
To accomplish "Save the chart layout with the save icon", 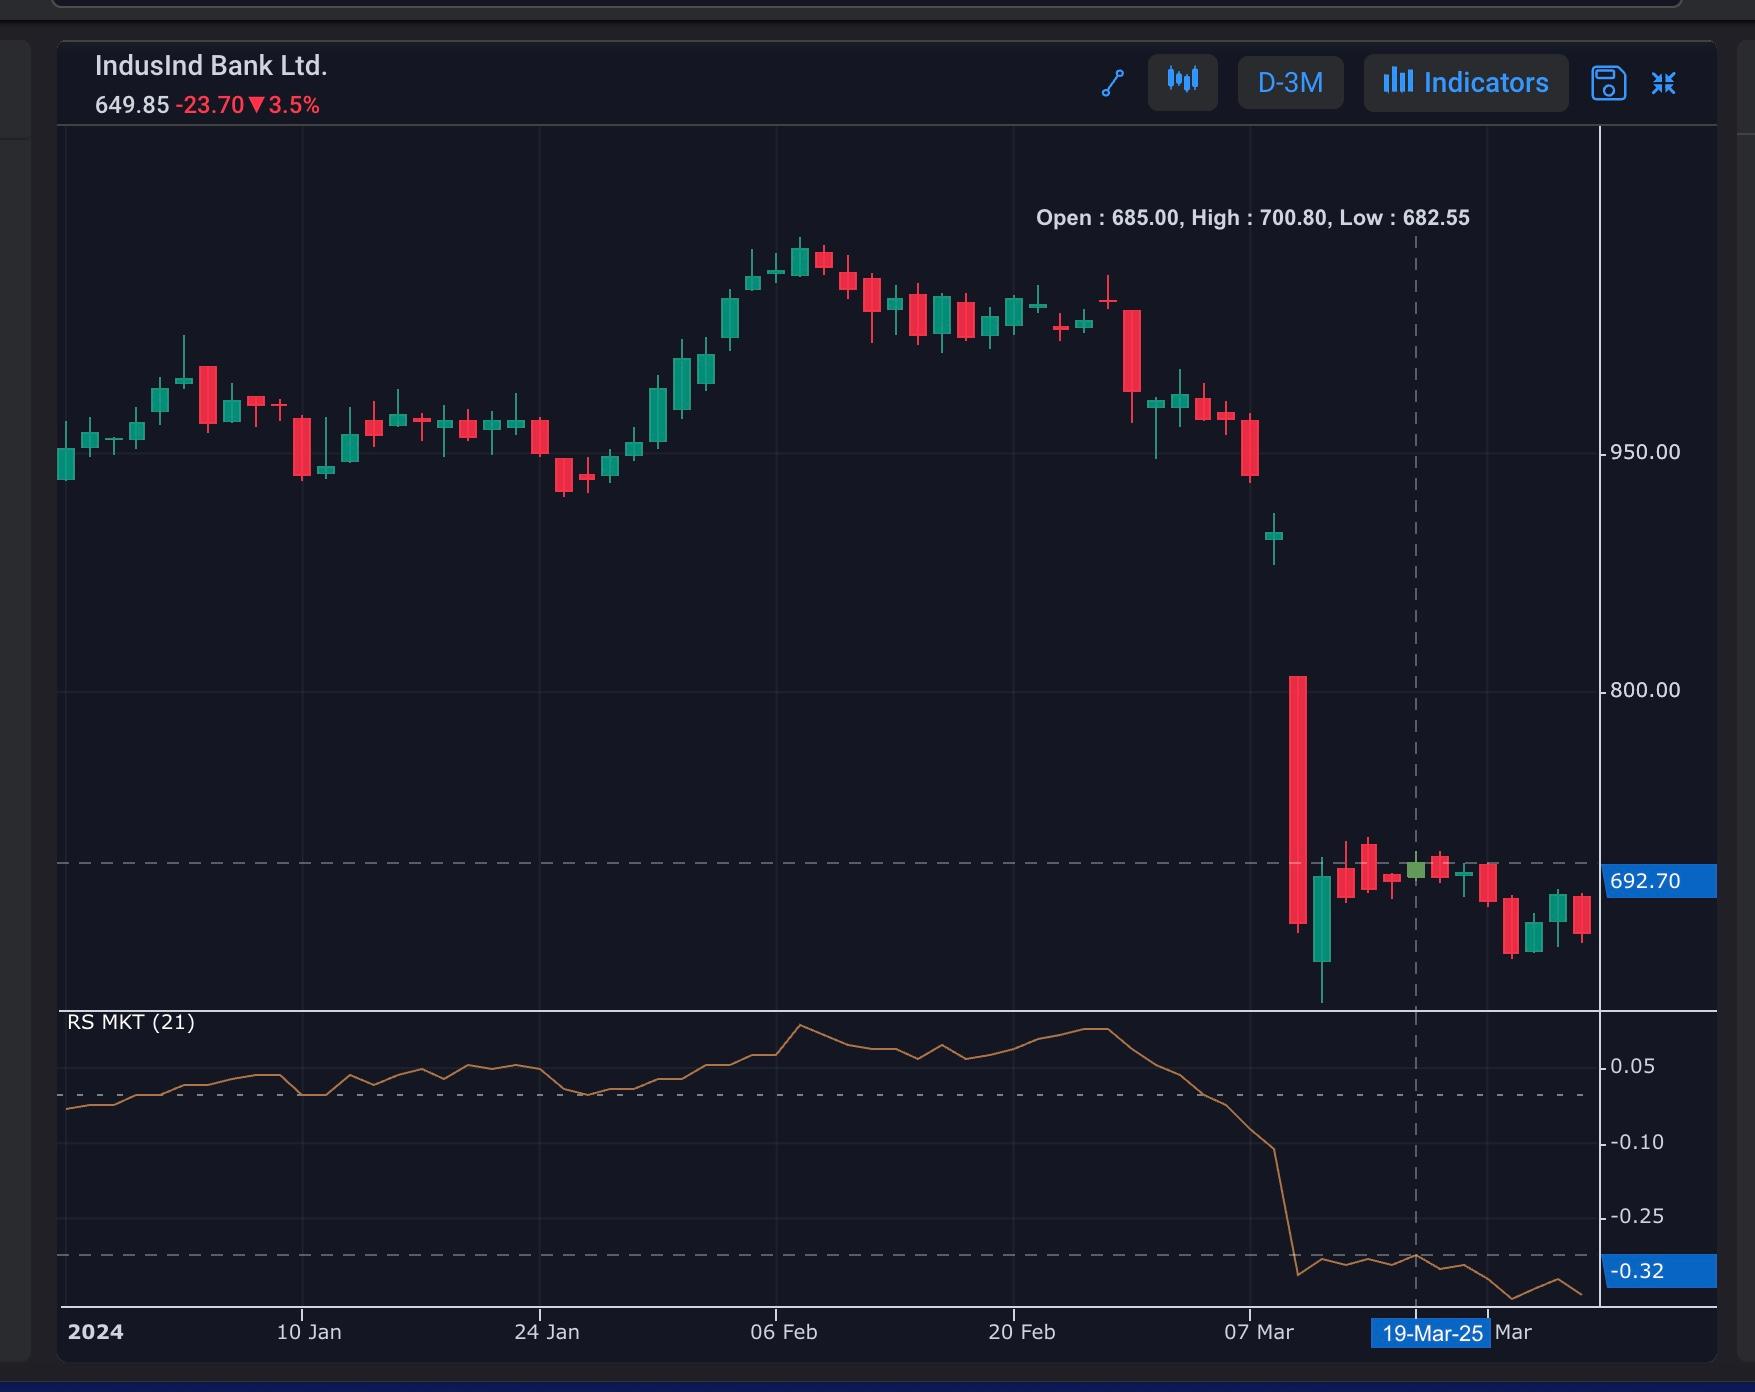I will 1608,83.
